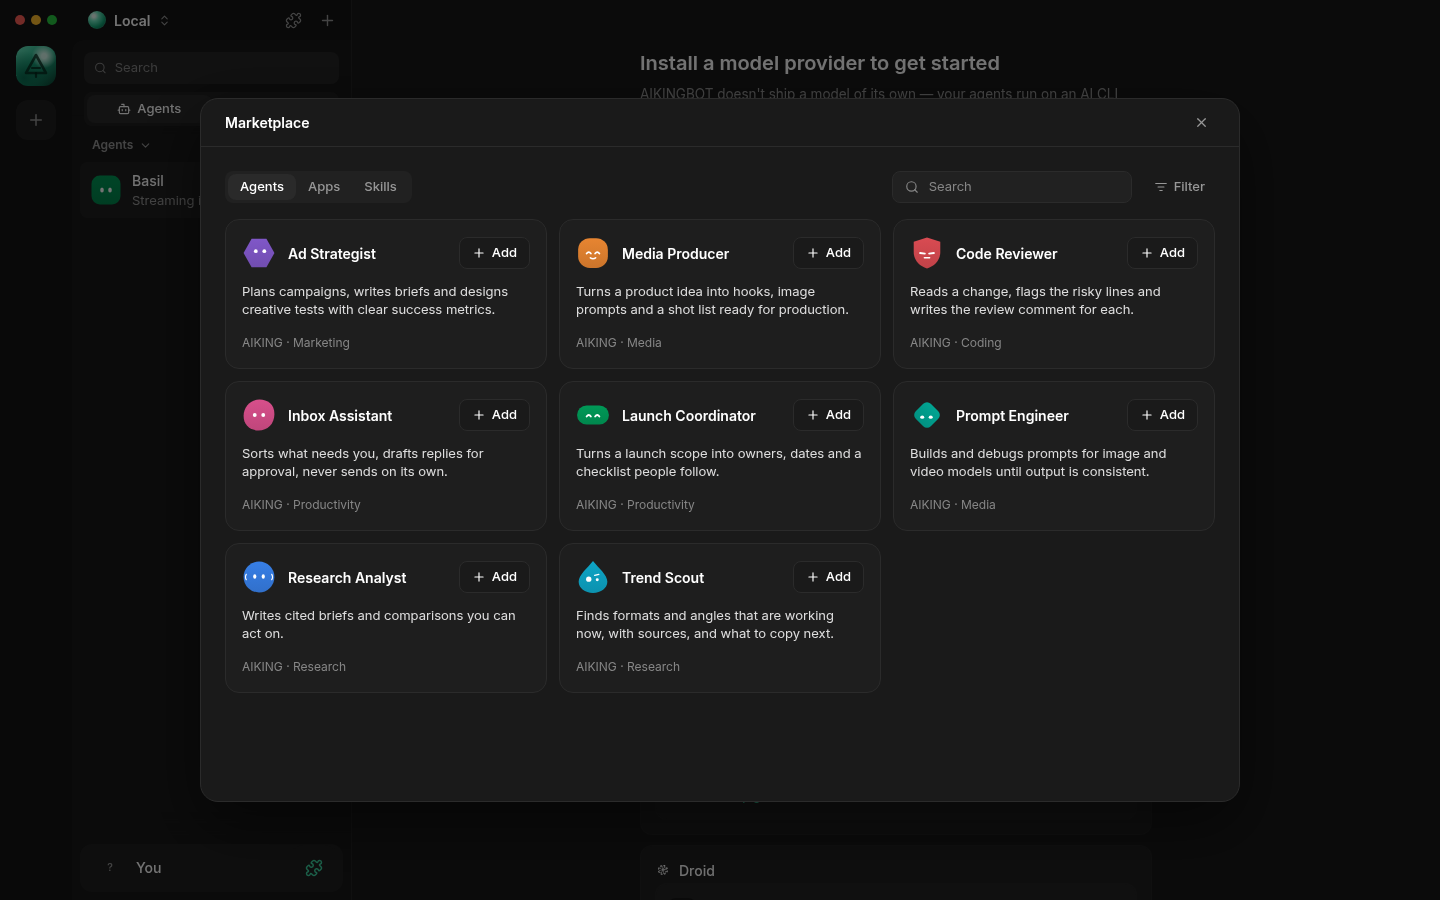Select the Agents tab in the sidebar
The height and width of the screenshot is (900, 1440).
150,109
